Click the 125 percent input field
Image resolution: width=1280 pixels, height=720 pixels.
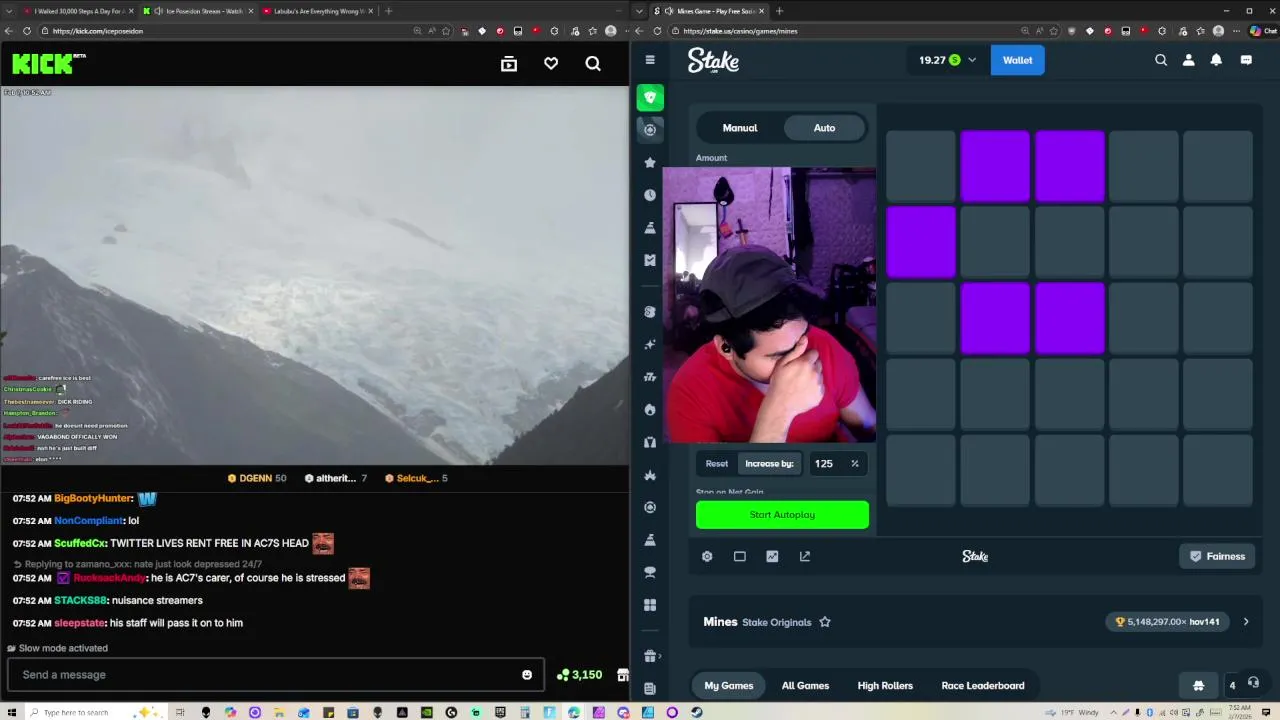click(x=828, y=463)
